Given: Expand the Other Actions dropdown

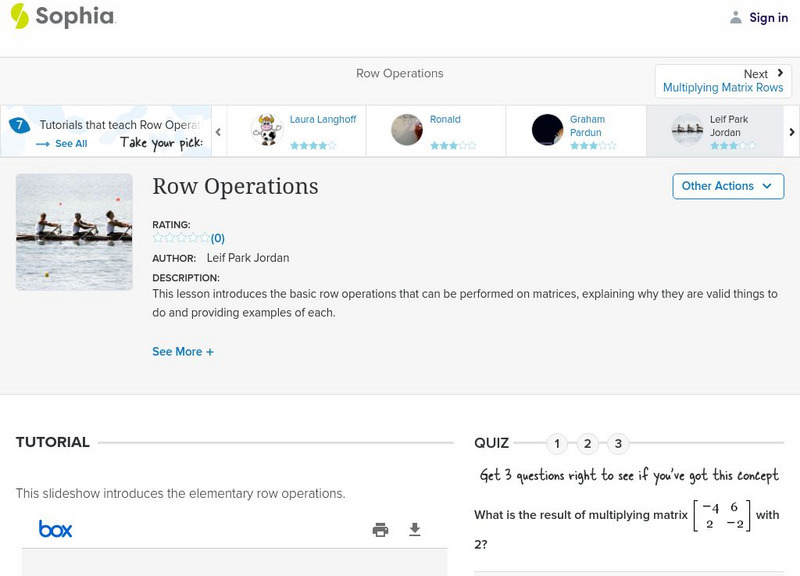Looking at the screenshot, I should click(728, 186).
